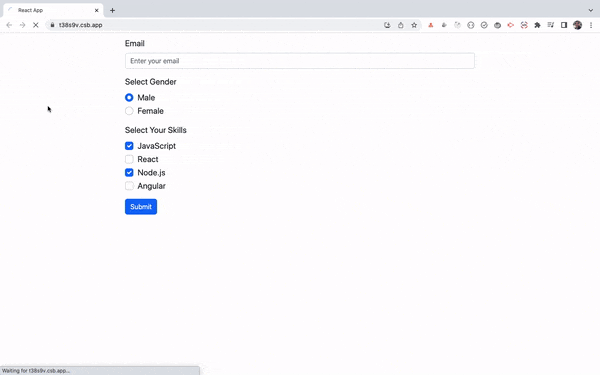Screen dimensions: 600x375
Task: Click the browser forward arrow
Action: pos(22,25)
